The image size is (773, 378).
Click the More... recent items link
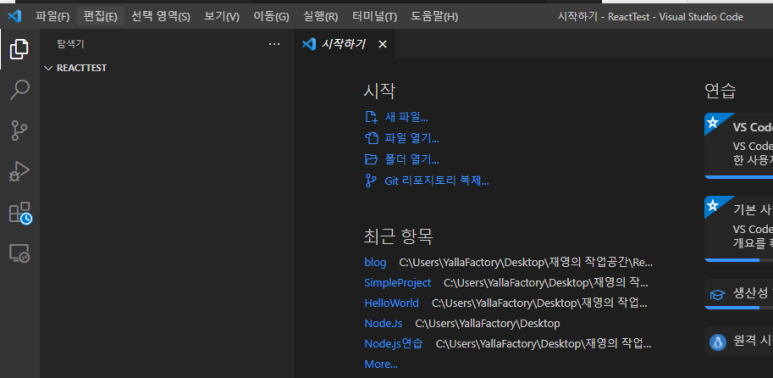coord(381,364)
